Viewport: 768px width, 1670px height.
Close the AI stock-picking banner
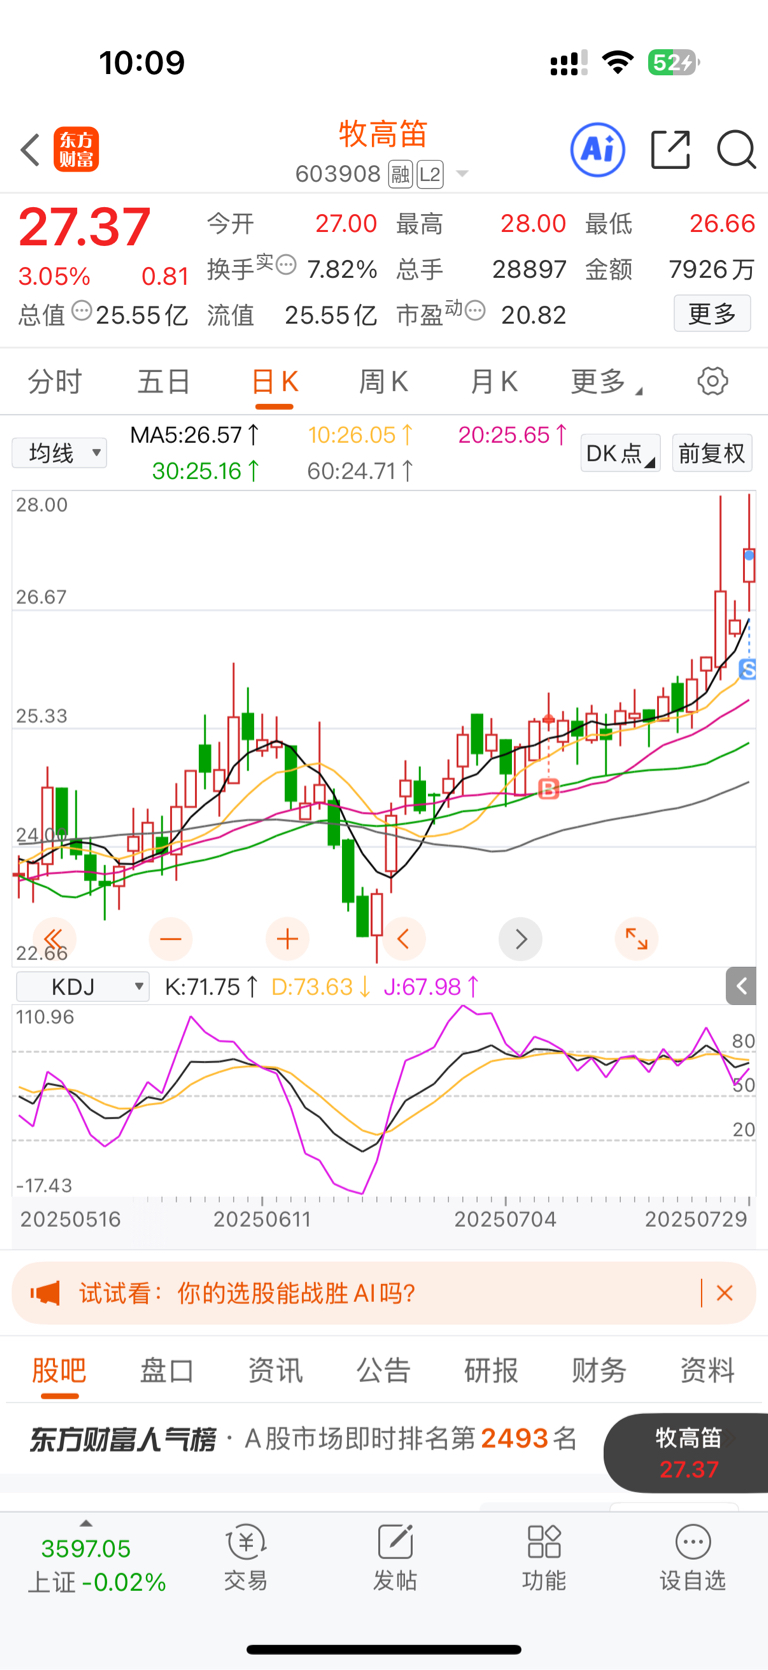click(725, 1293)
